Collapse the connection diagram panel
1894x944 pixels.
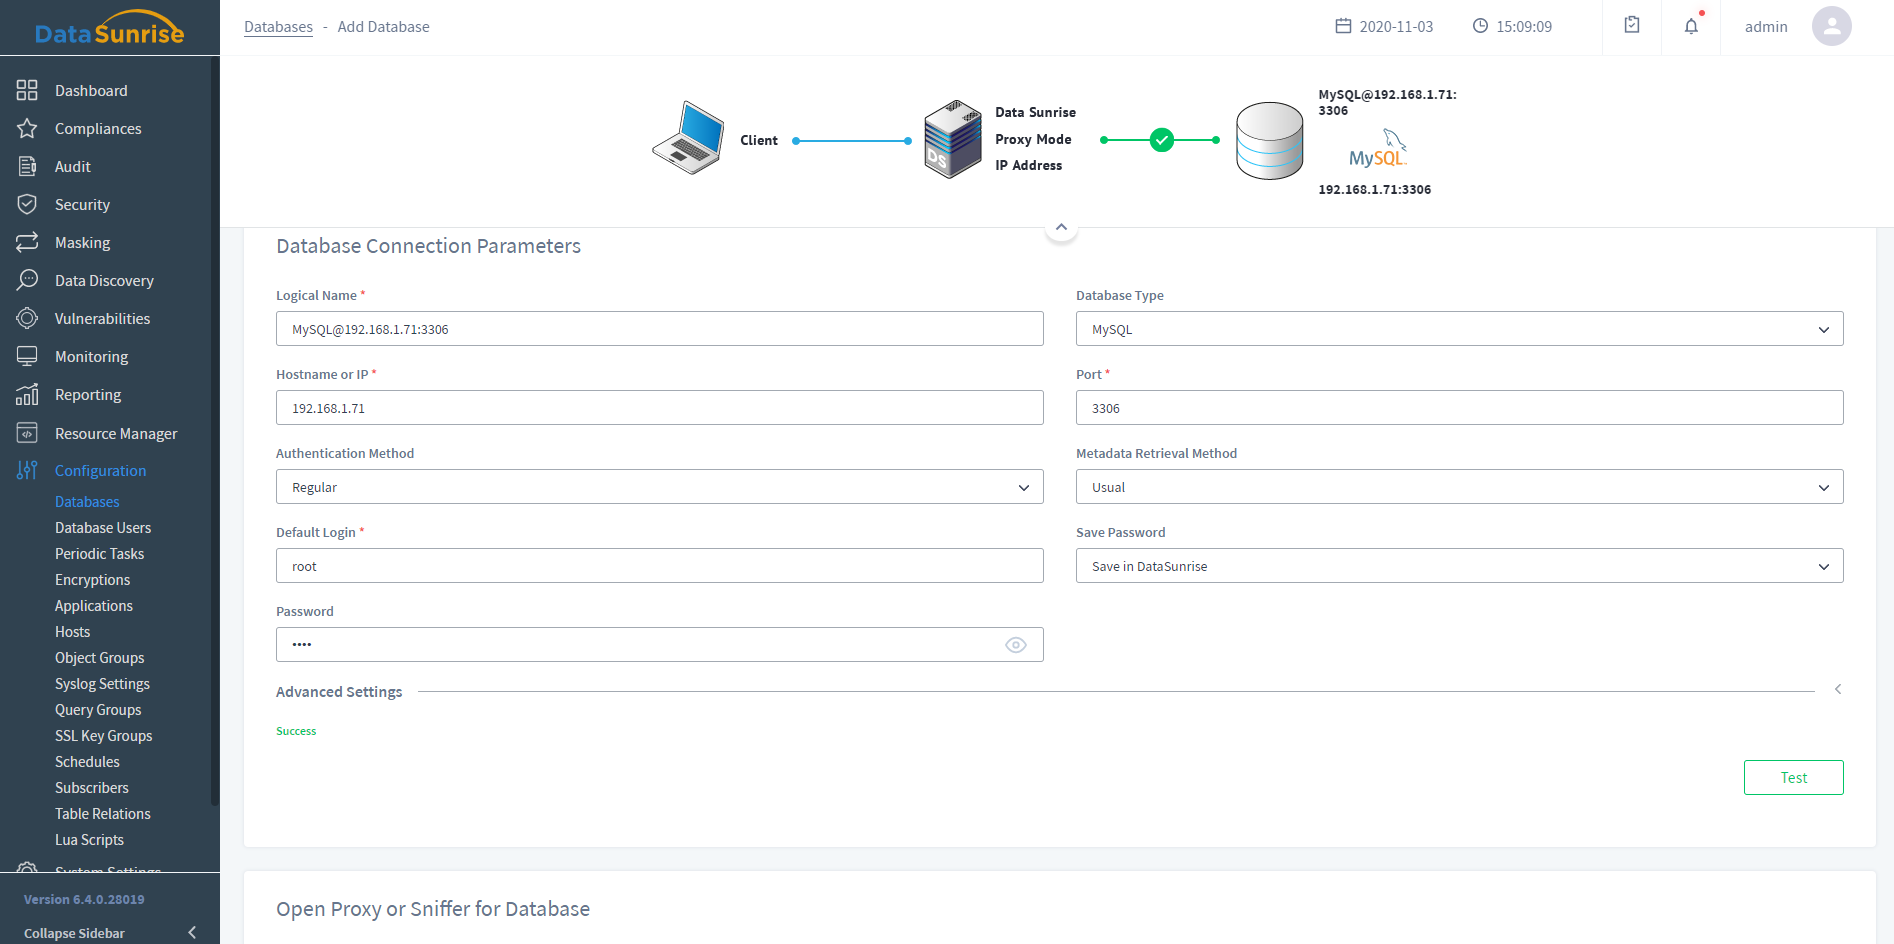click(1061, 228)
